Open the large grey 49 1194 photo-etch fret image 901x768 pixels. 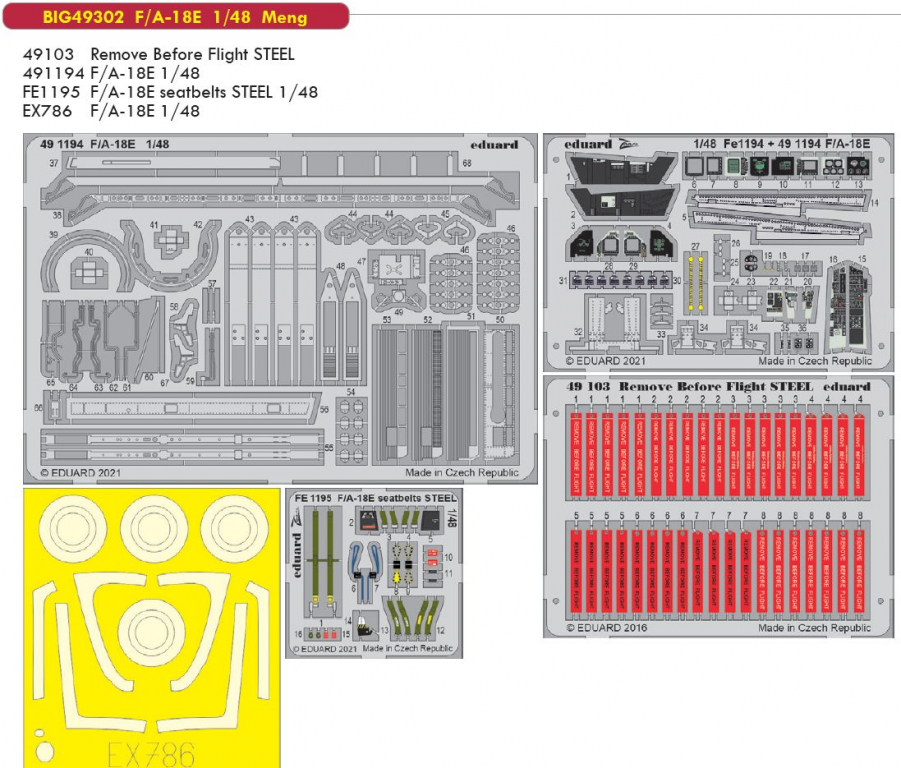(x=280, y=308)
